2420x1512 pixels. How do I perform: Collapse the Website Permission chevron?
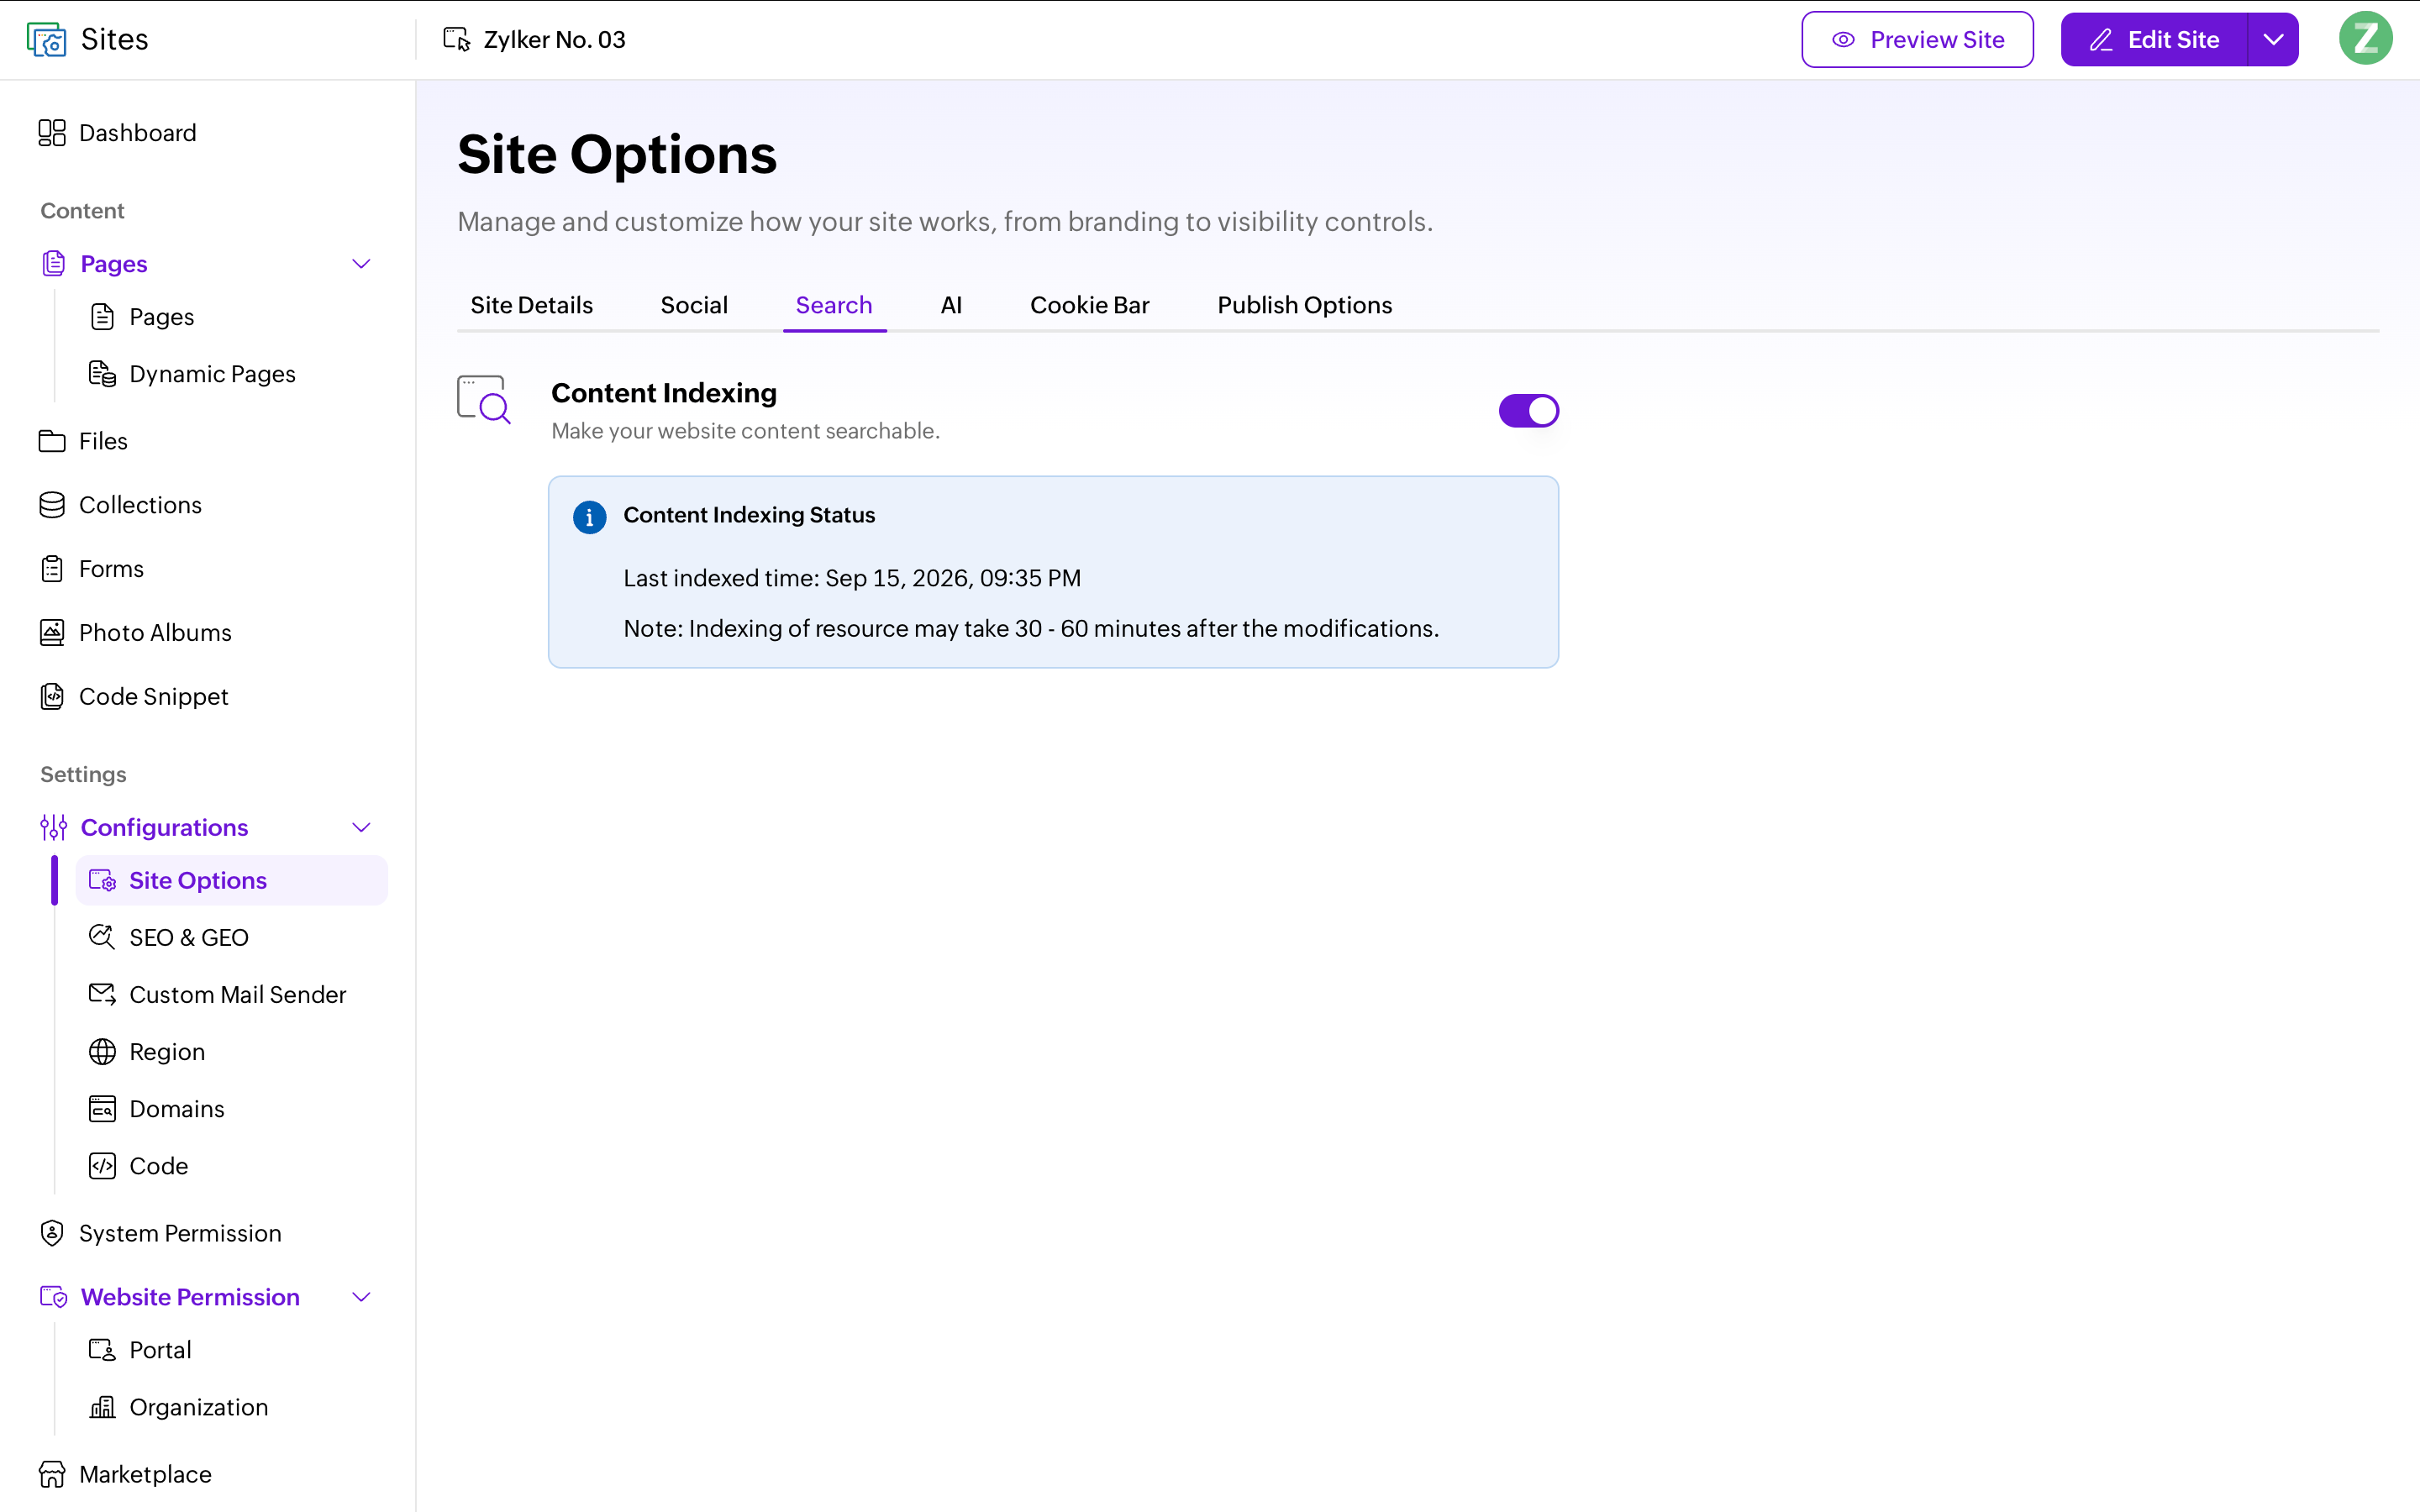(x=362, y=1297)
